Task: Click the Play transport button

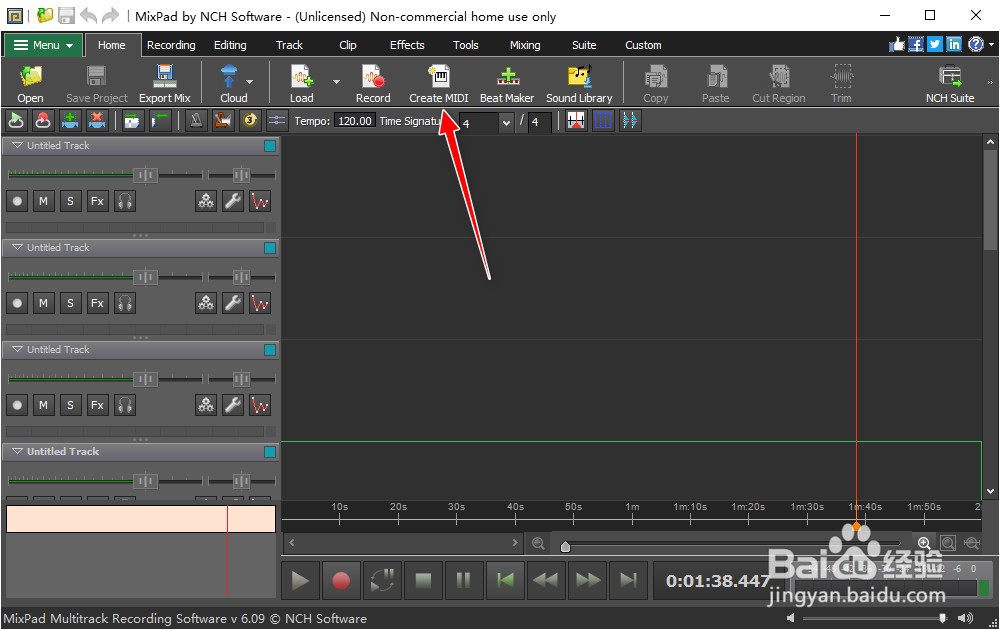Action: click(300, 580)
